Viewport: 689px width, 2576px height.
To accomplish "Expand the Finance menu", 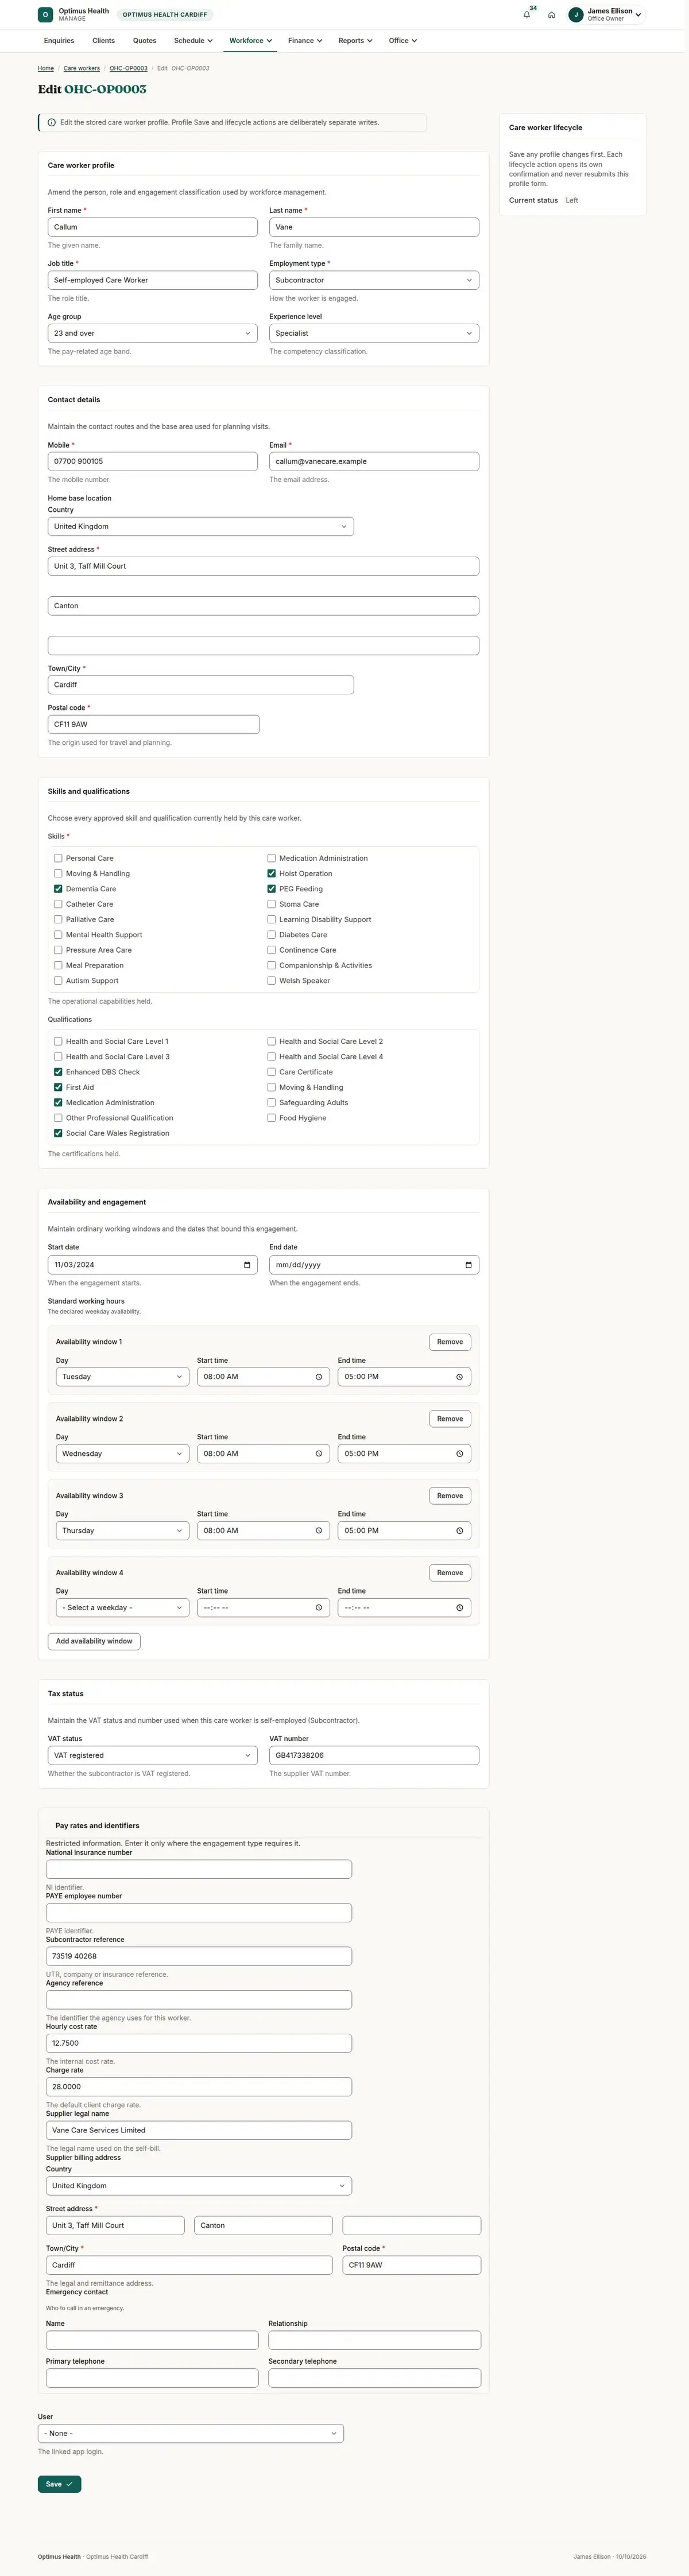I will (305, 41).
